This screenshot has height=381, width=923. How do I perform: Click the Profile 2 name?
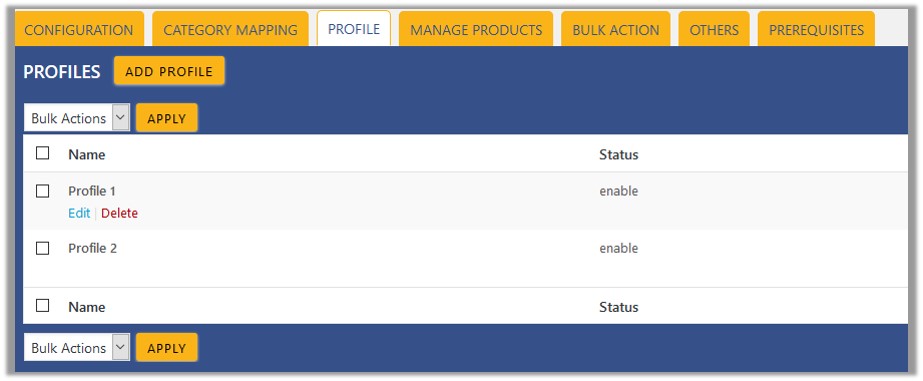tap(92, 248)
